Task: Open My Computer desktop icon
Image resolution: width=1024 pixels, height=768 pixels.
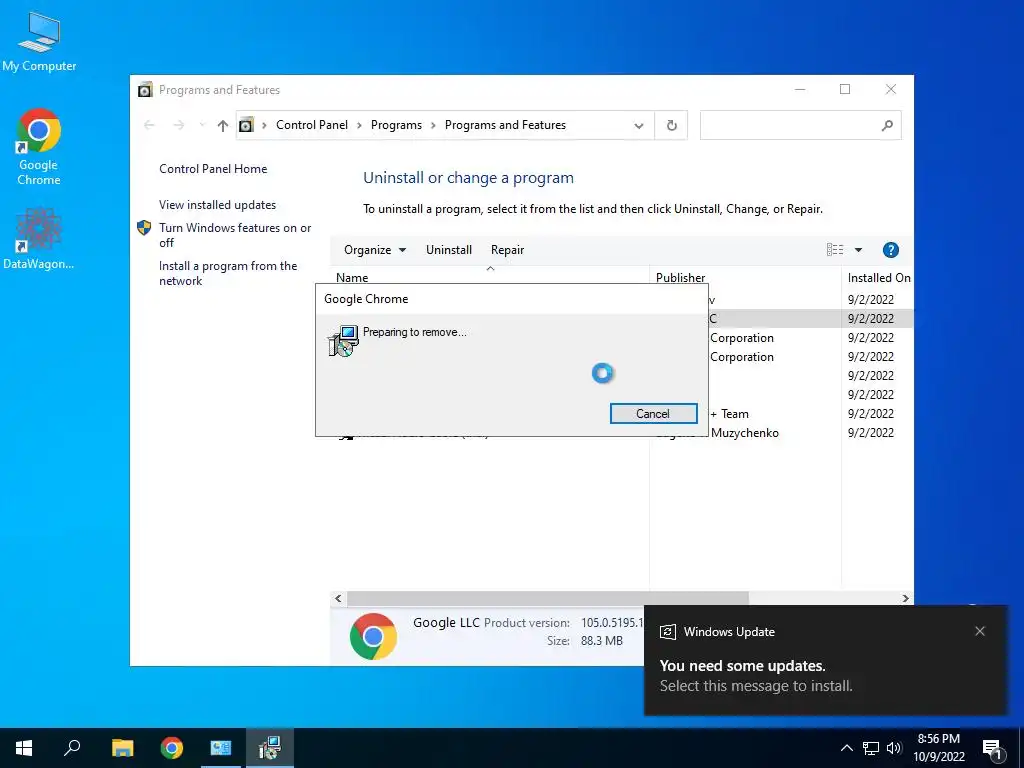Action: (39, 42)
